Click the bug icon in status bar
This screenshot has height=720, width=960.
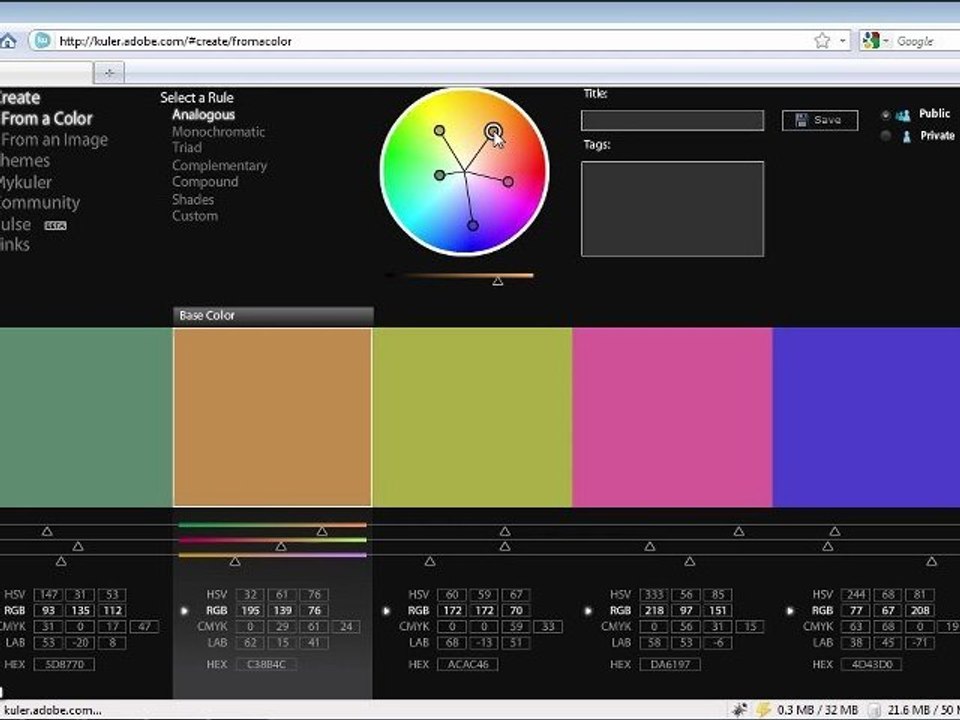coord(740,710)
